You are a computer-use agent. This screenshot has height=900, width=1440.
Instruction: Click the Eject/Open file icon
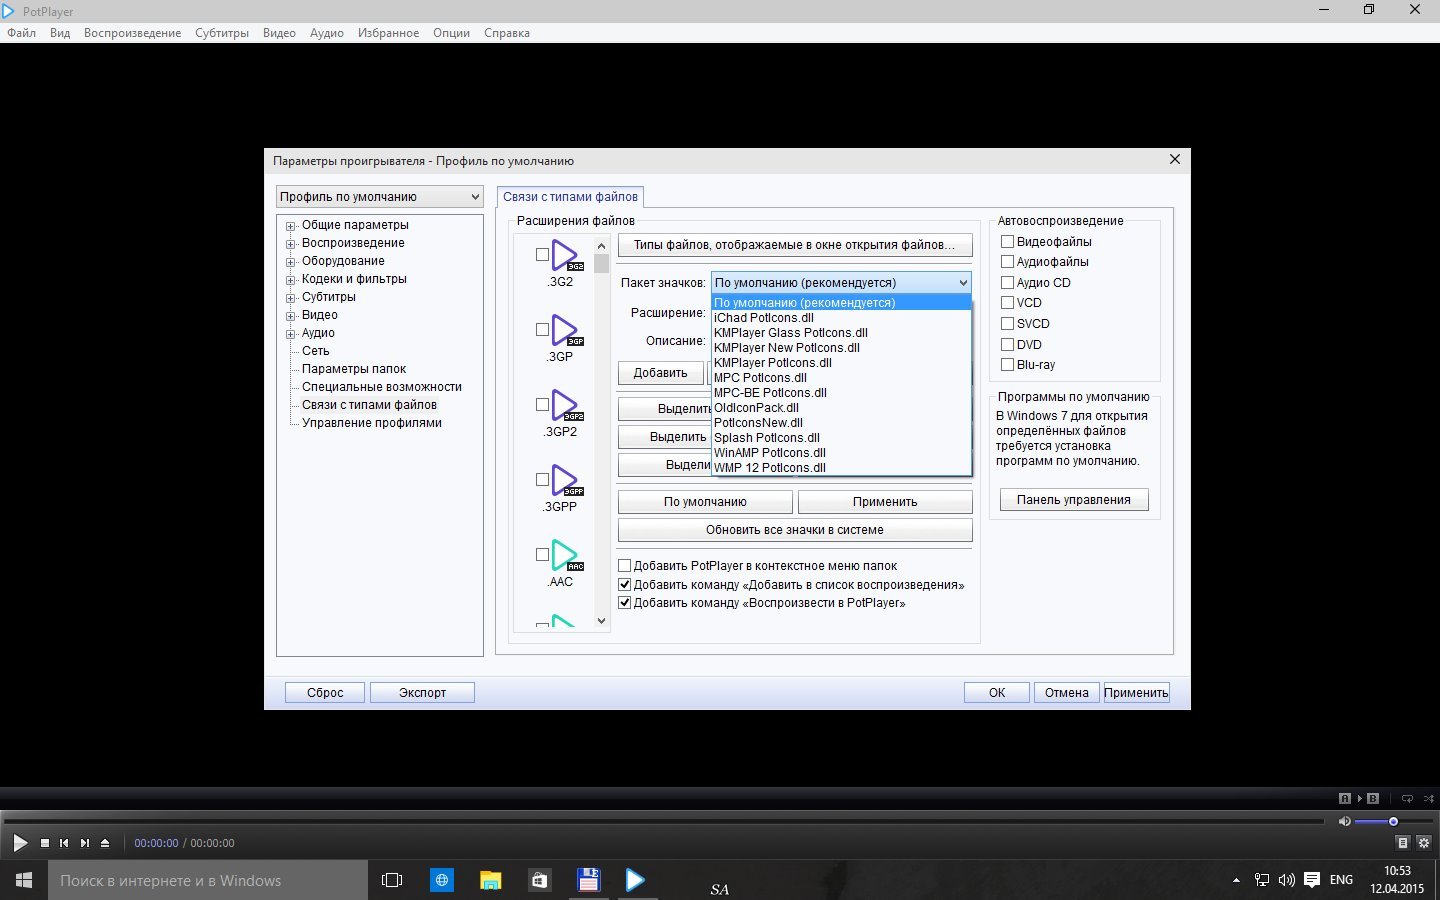pos(105,843)
